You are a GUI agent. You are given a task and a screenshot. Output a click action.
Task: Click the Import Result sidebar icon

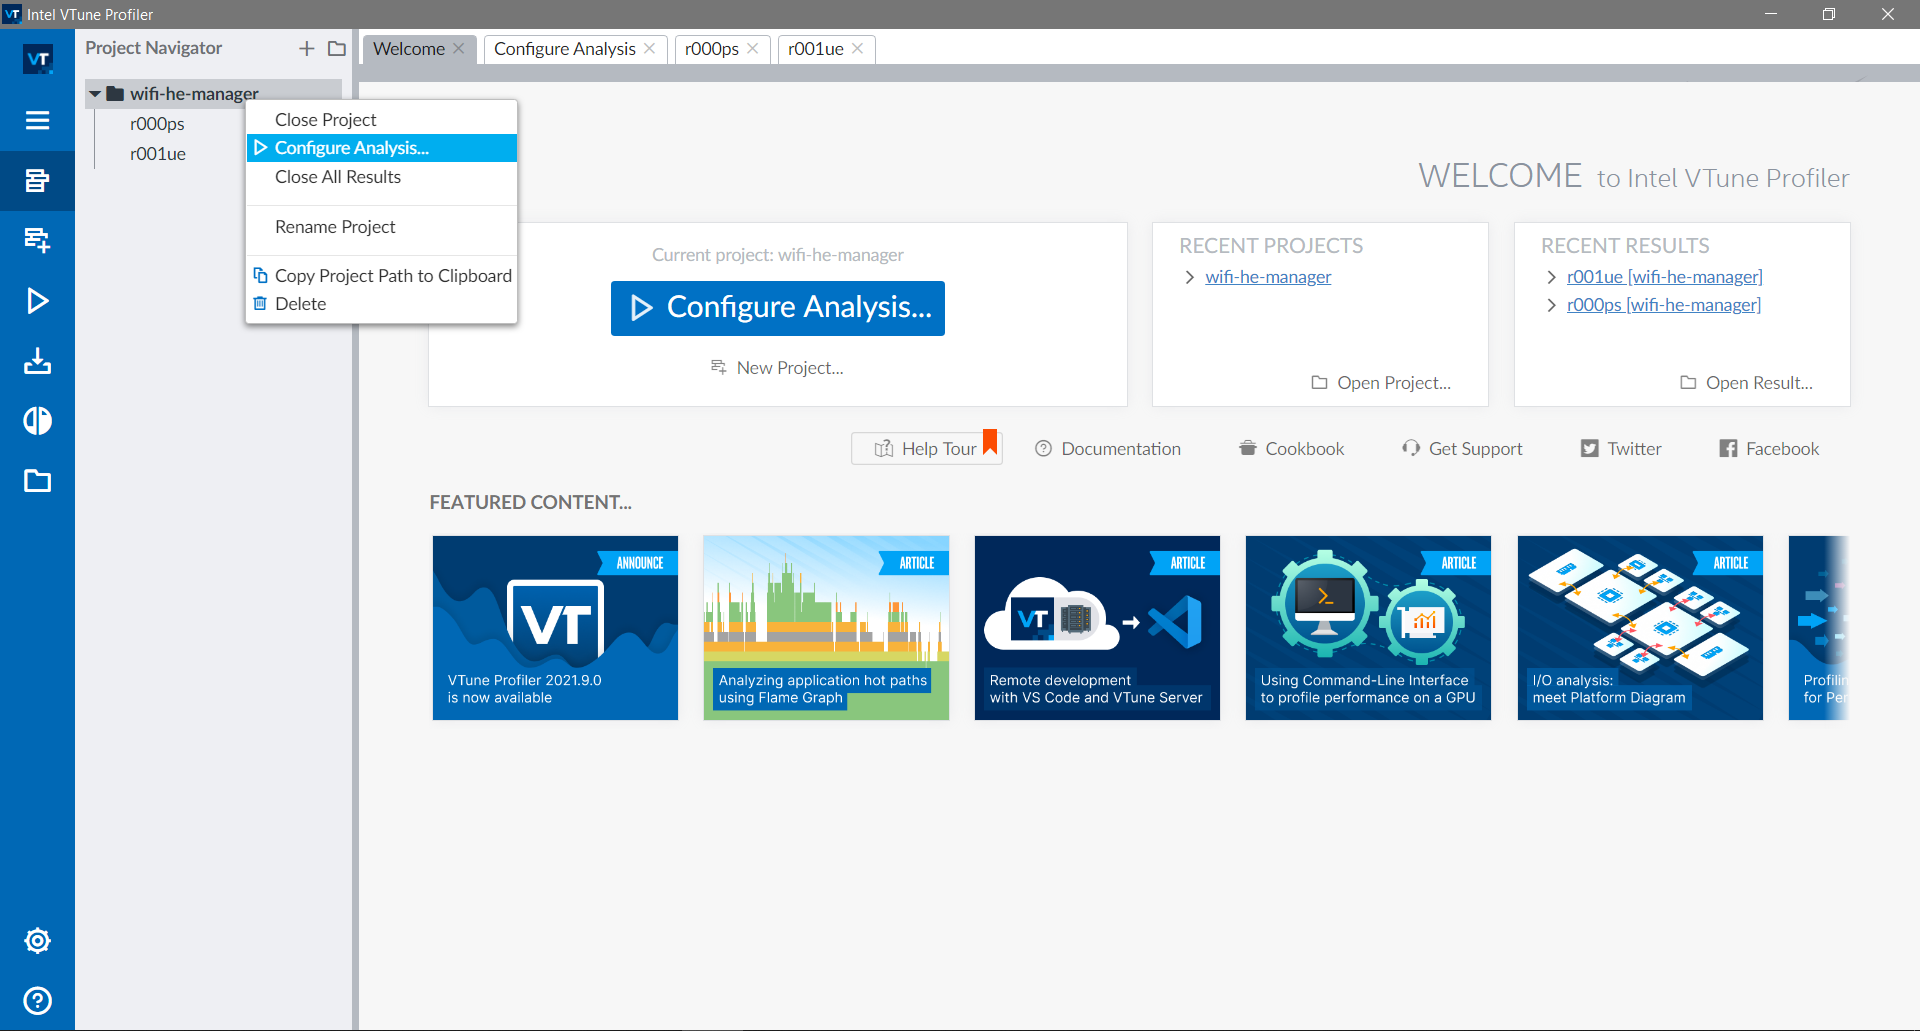pyautogui.click(x=37, y=361)
